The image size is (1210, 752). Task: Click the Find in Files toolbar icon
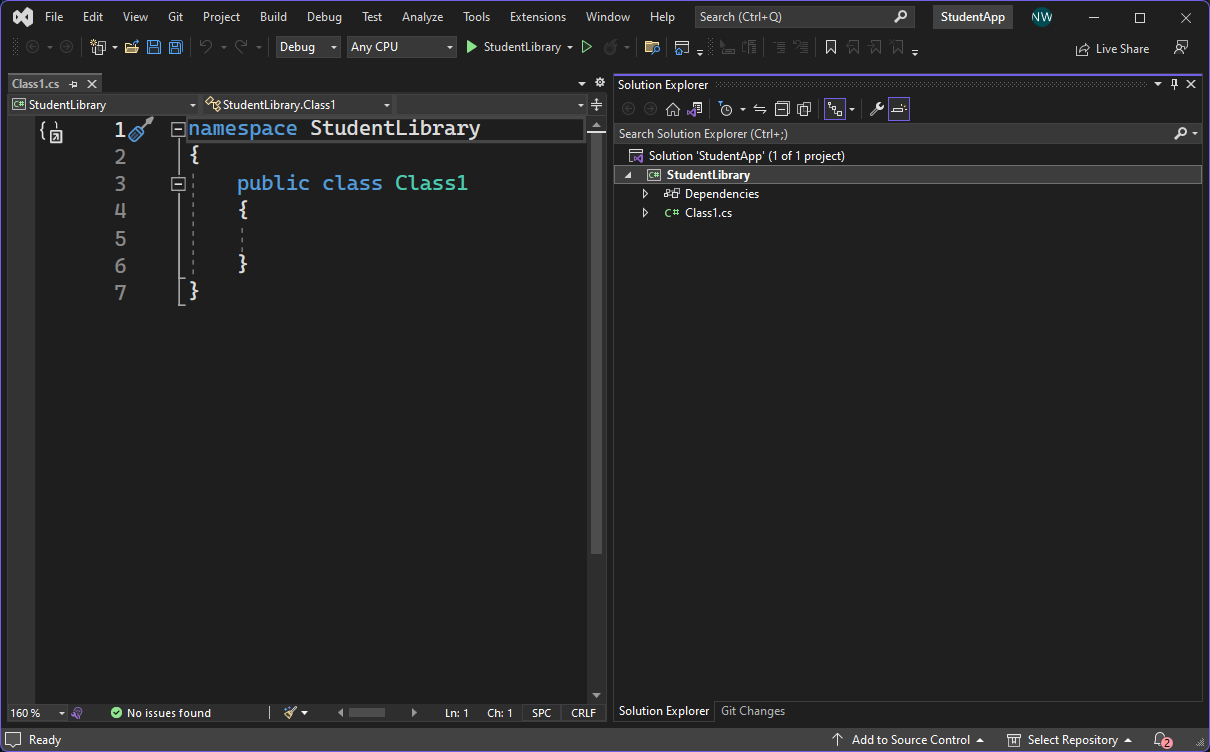(652, 47)
